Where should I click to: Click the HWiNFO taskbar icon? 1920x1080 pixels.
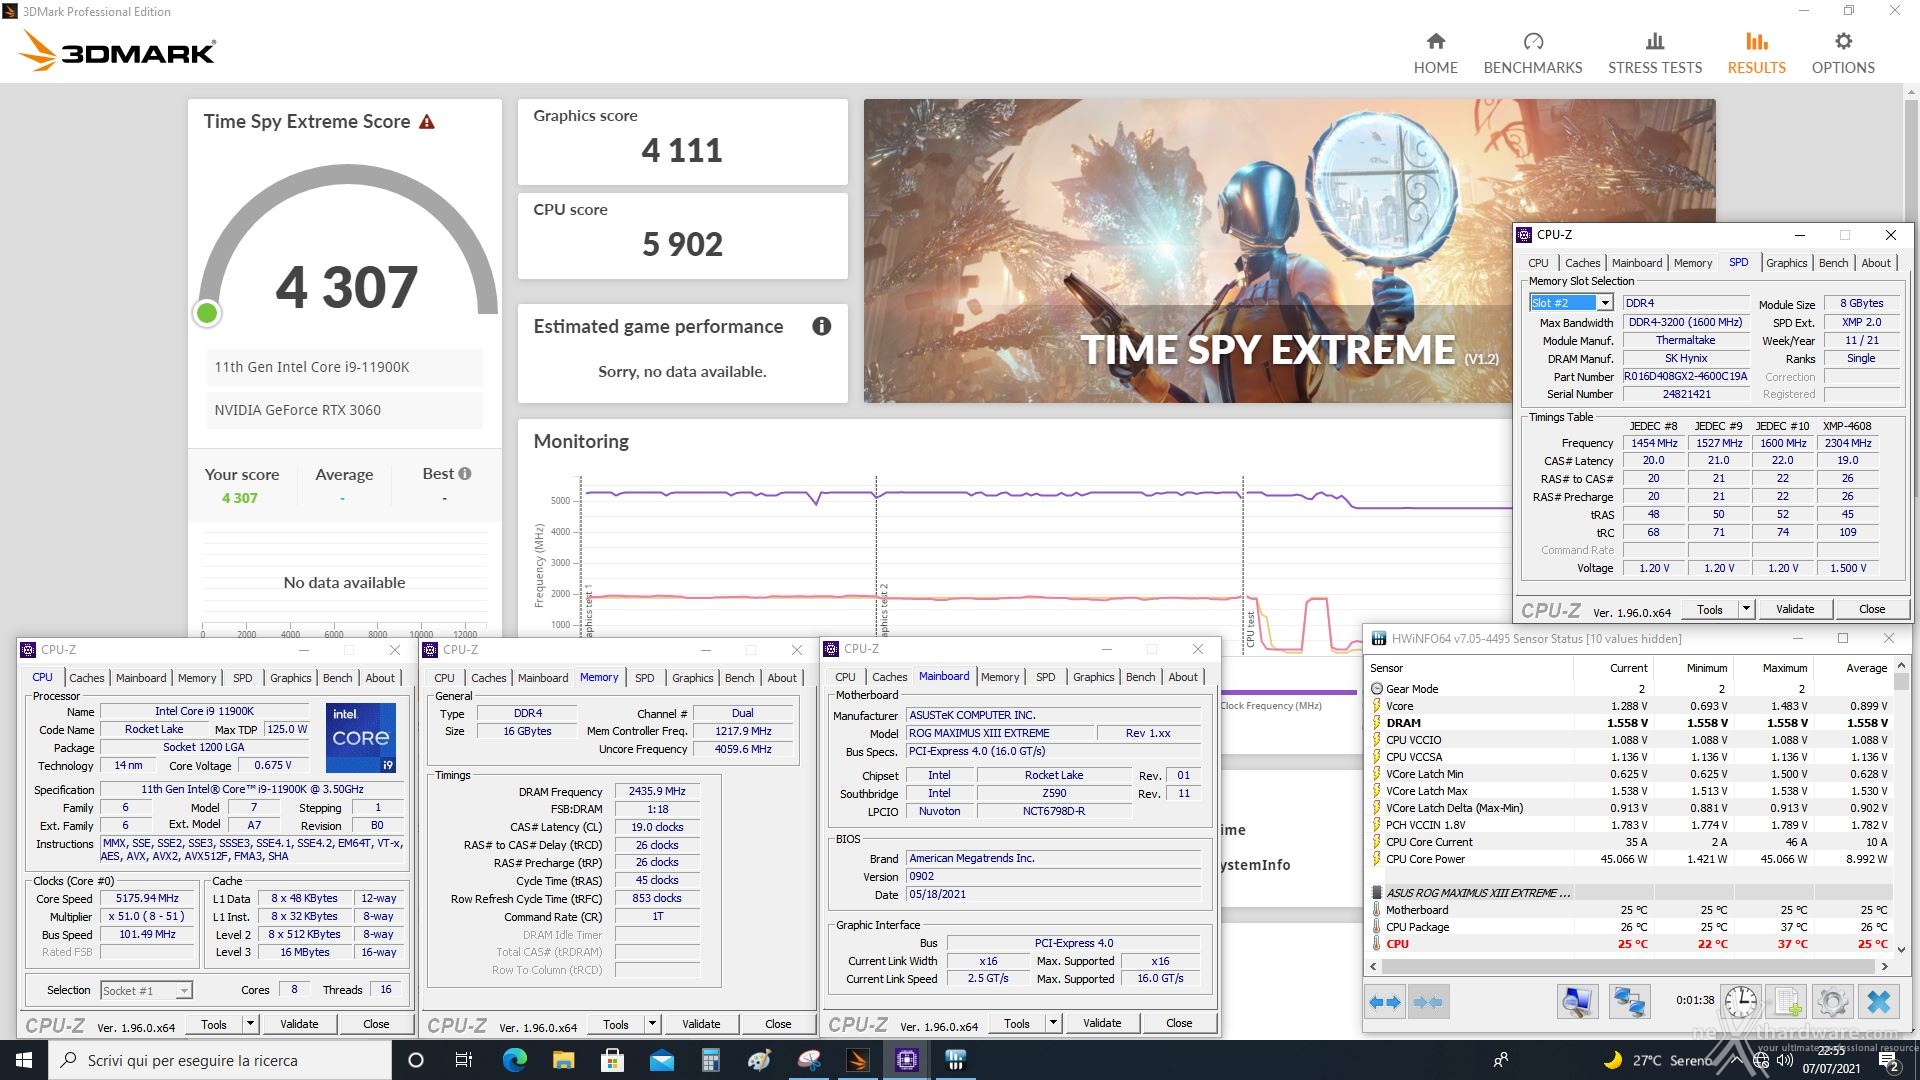[x=955, y=1060]
